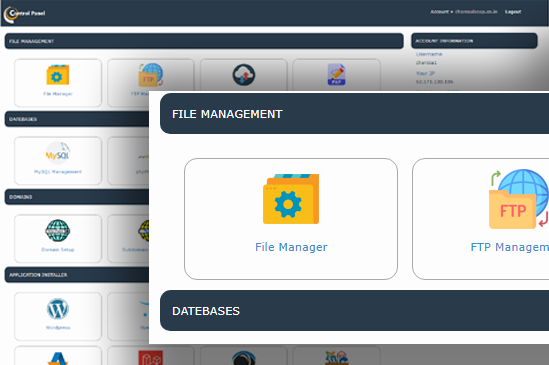Open the Domain Setup link
Screen dimensions: 549x365
point(58,250)
